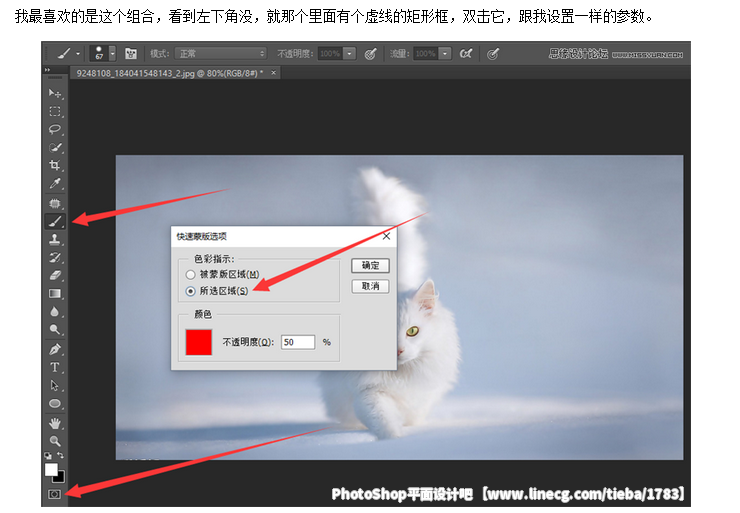Select the Hand tool
The height and width of the screenshot is (513, 740).
(55, 423)
